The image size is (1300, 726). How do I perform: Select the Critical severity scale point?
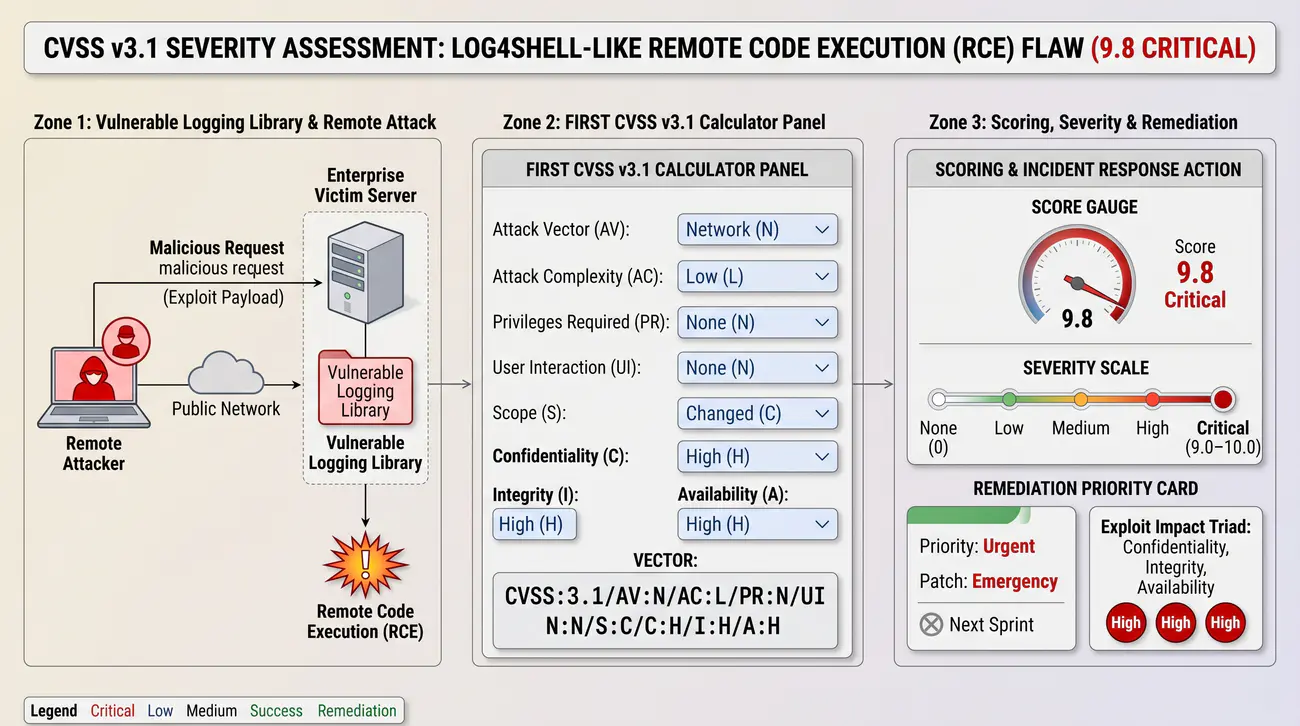point(1222,400)
